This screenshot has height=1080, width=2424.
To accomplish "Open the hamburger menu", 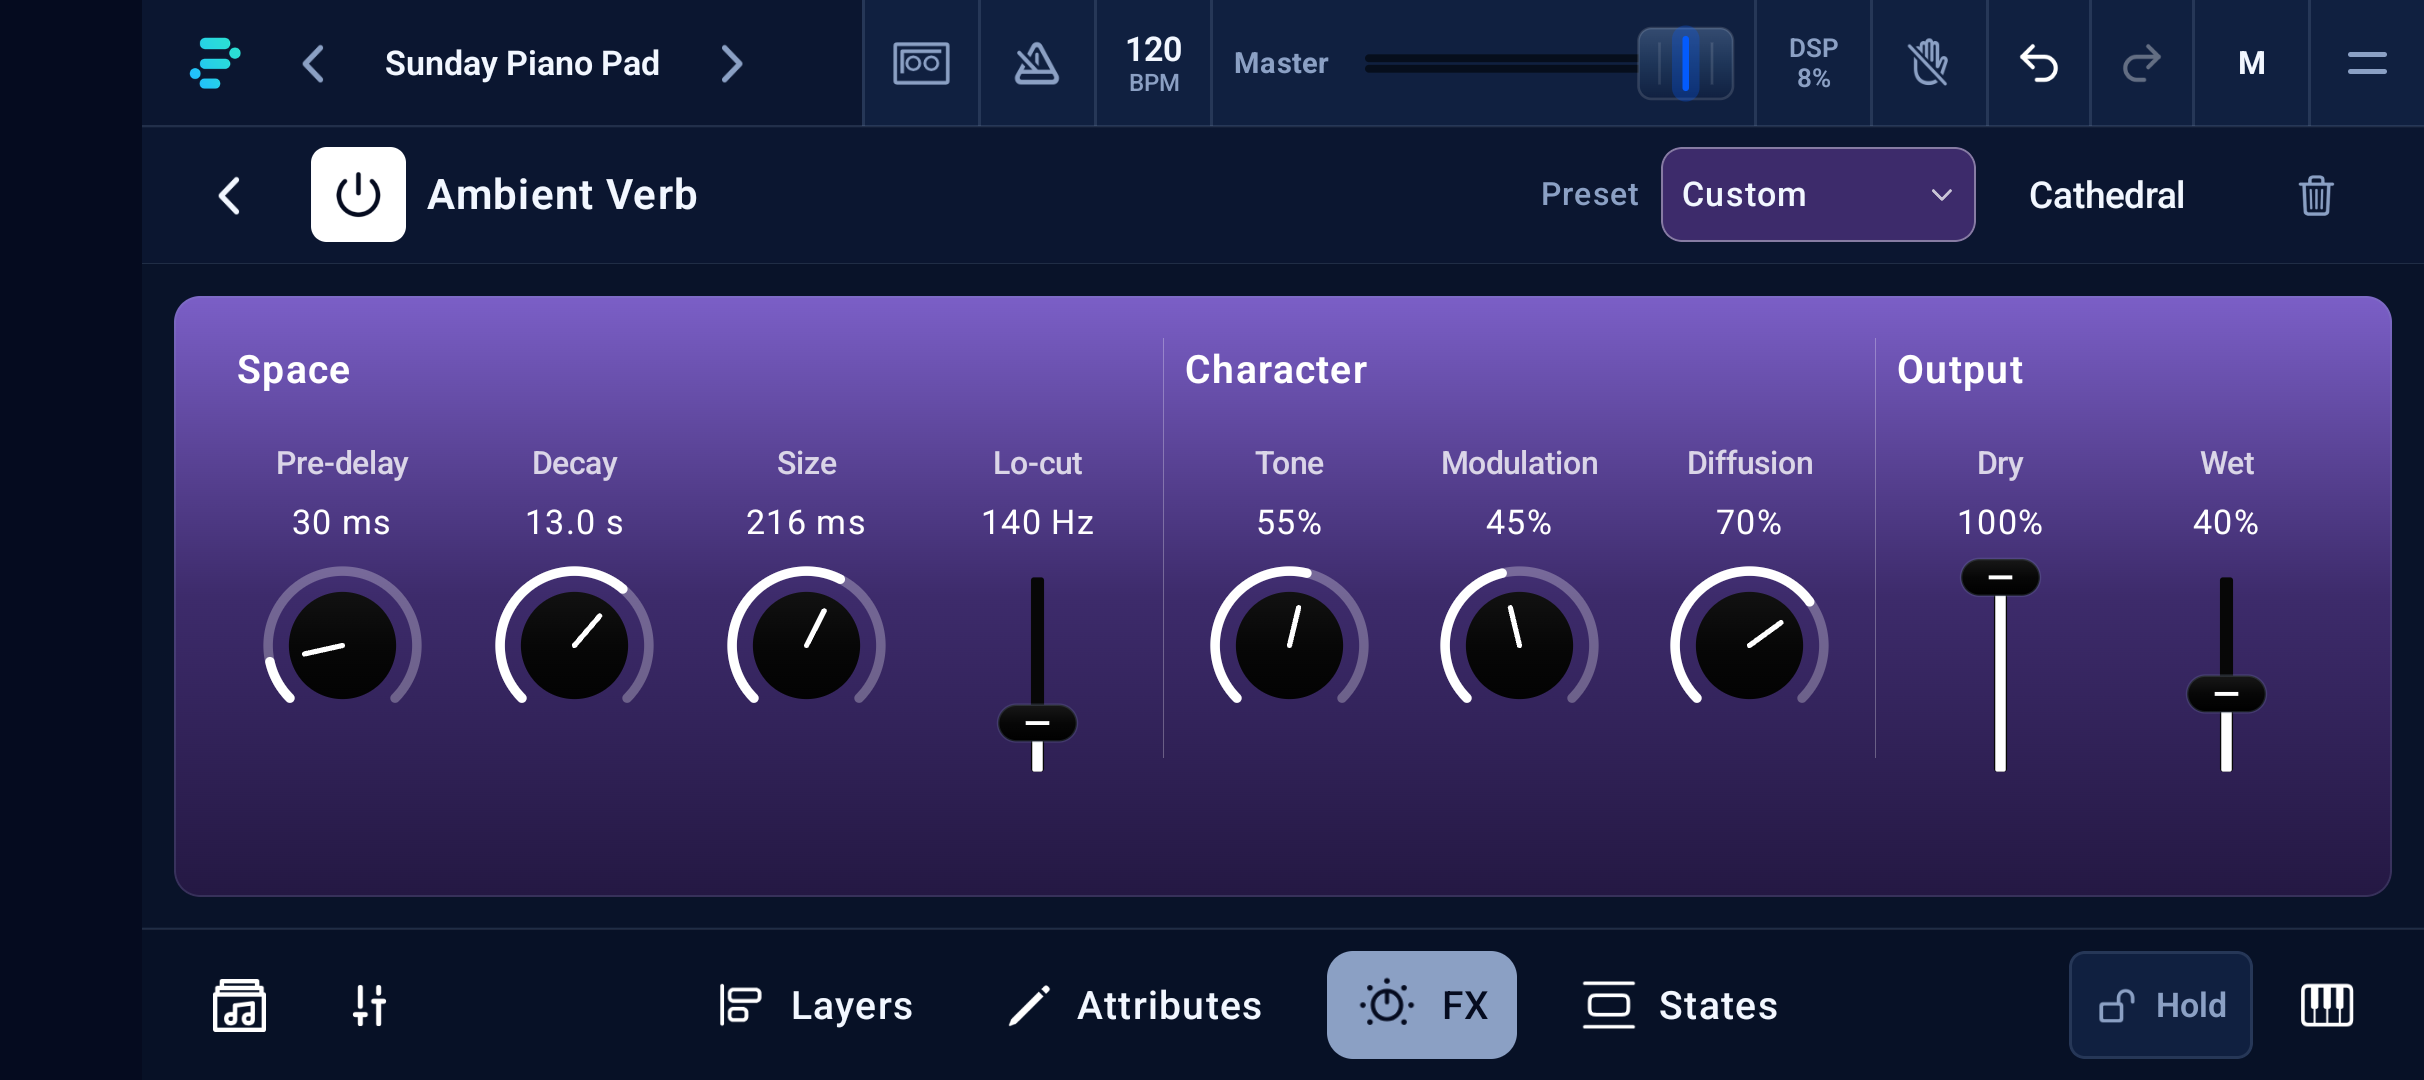I will click(2367, 64).
